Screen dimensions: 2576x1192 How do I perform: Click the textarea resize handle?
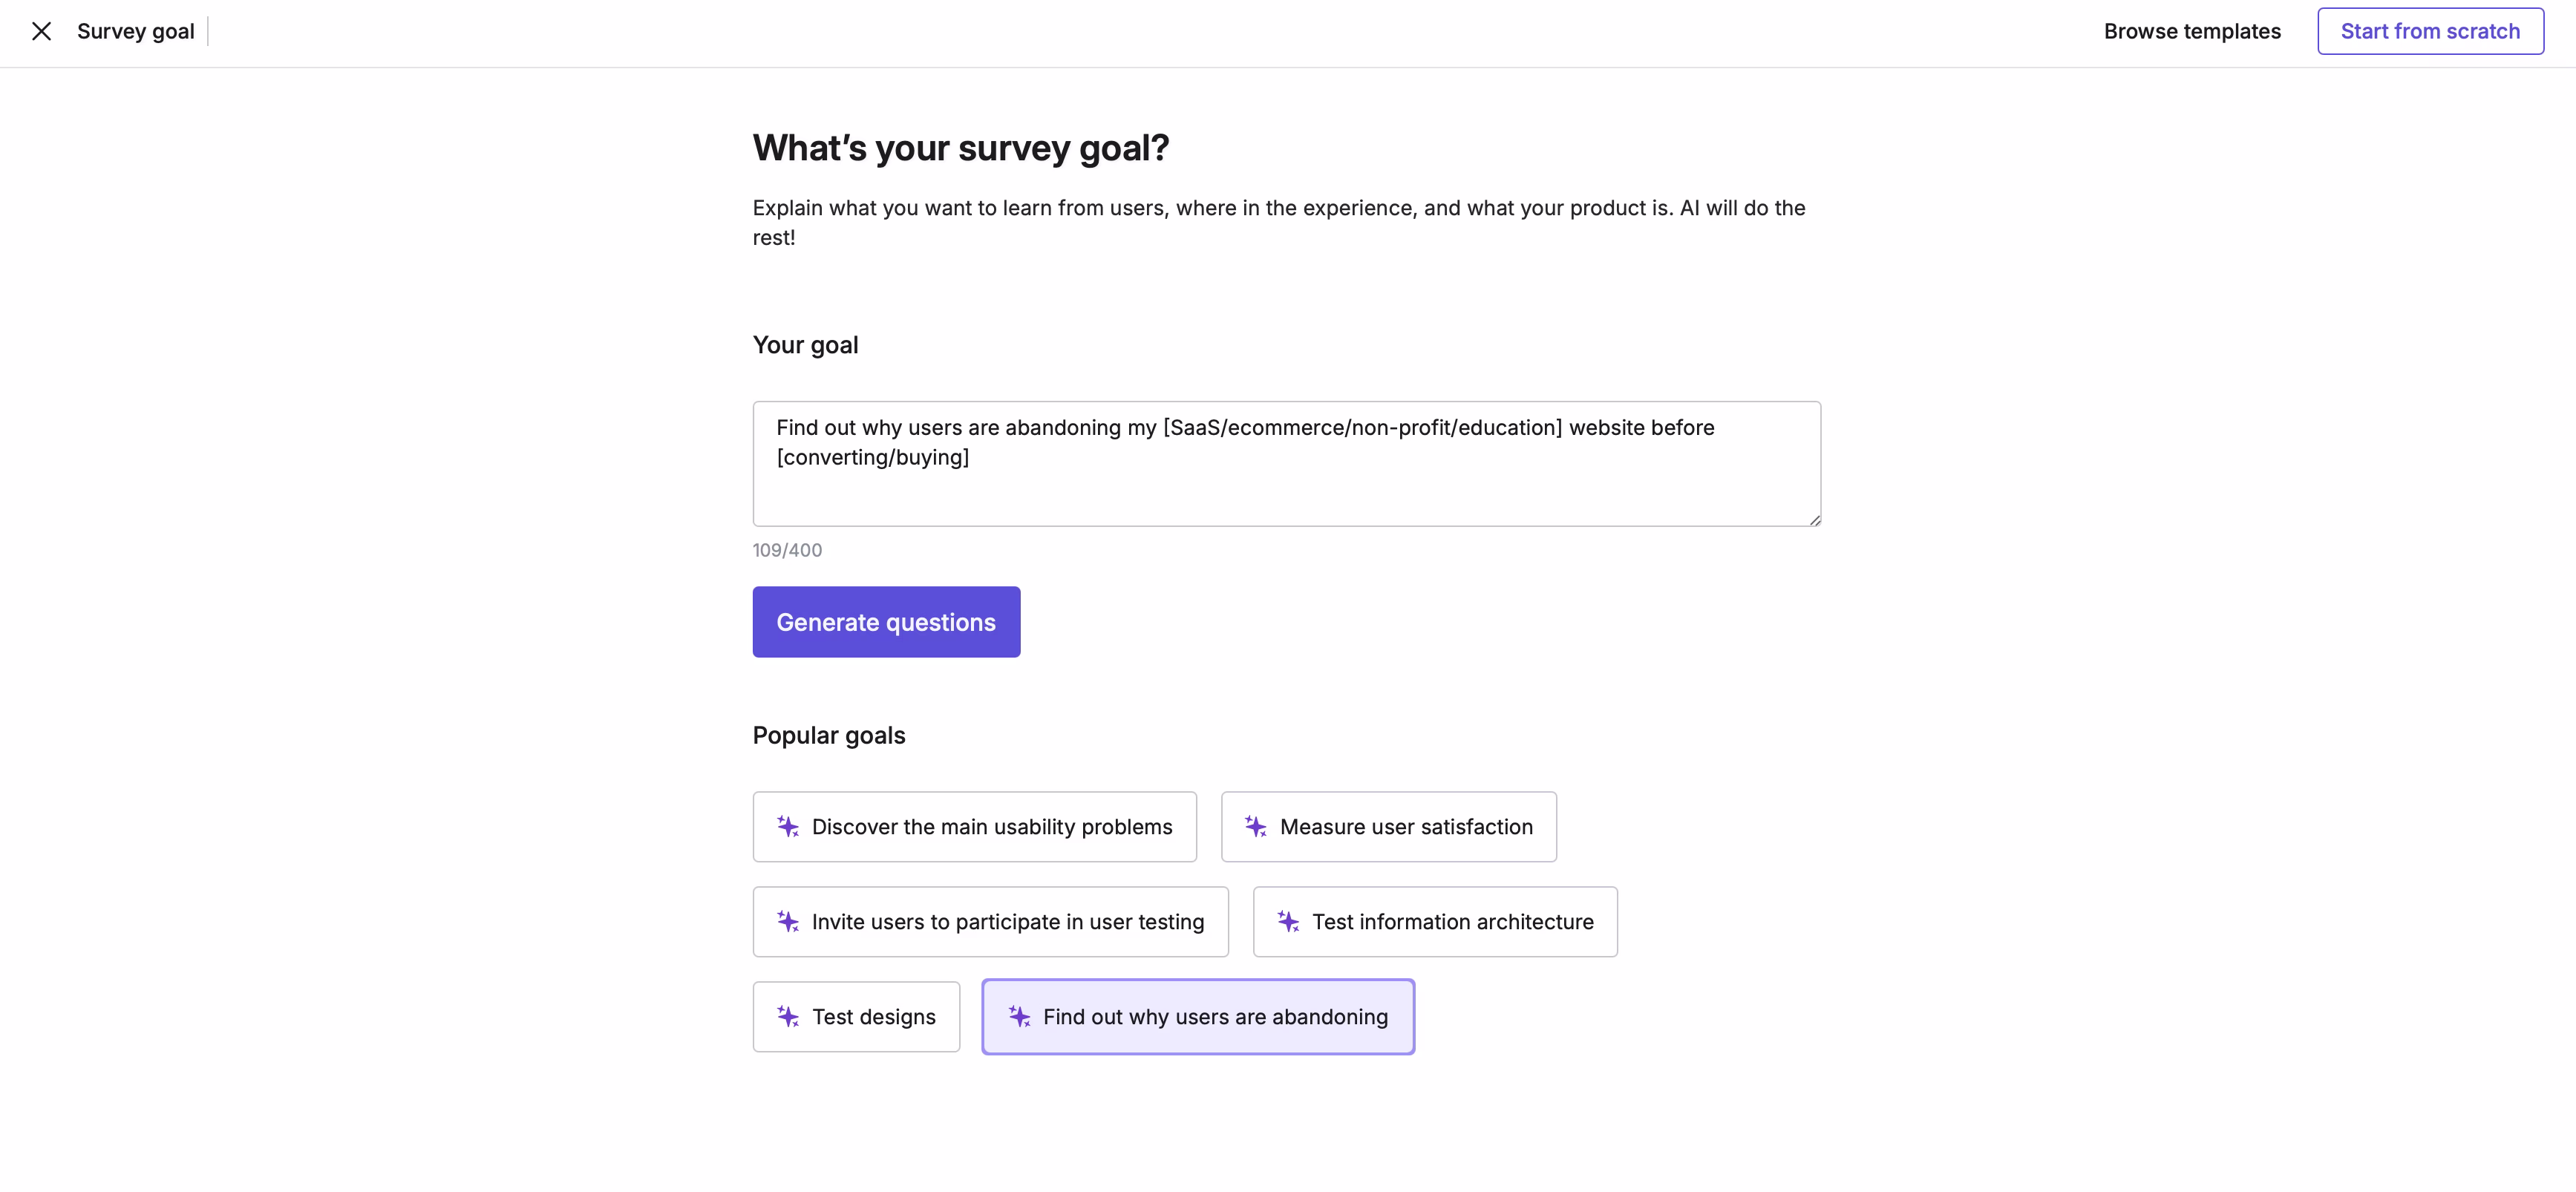pos(1812,517)
